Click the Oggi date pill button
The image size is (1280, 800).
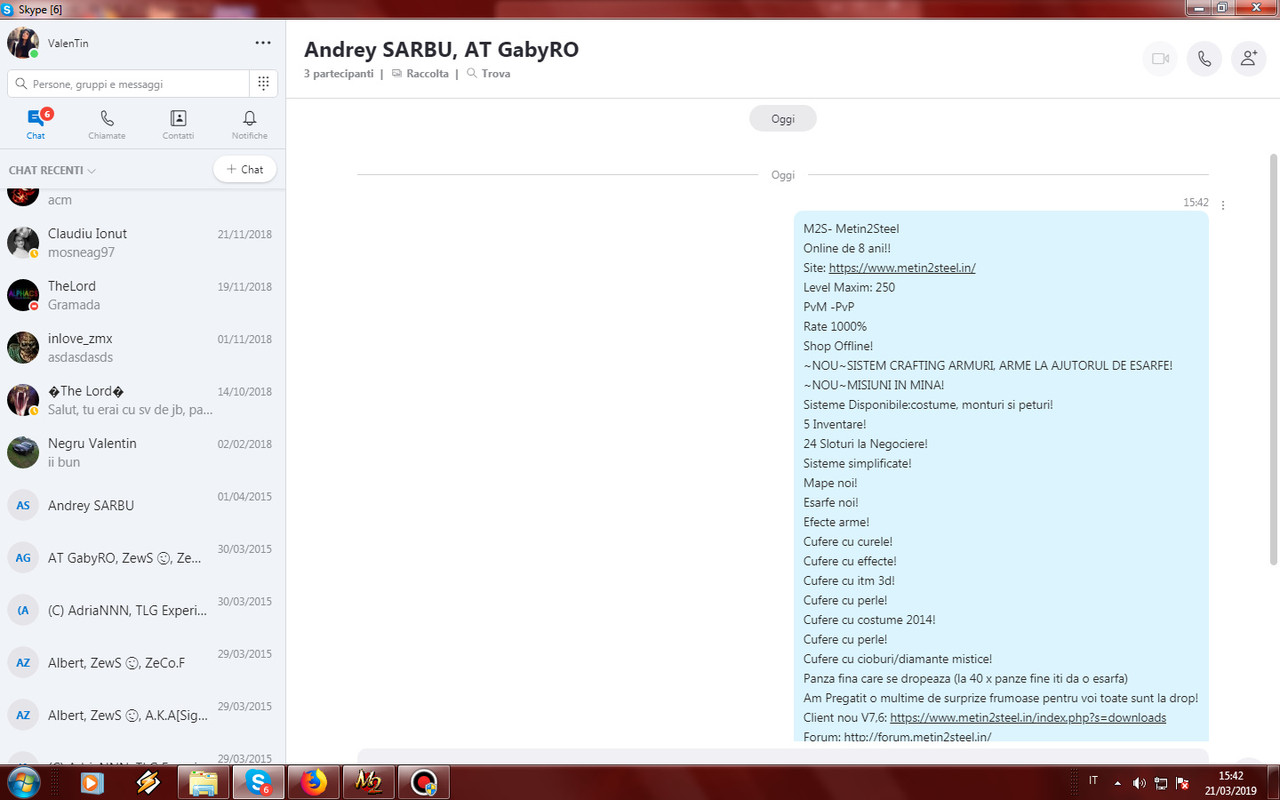[x=783, y=119]
